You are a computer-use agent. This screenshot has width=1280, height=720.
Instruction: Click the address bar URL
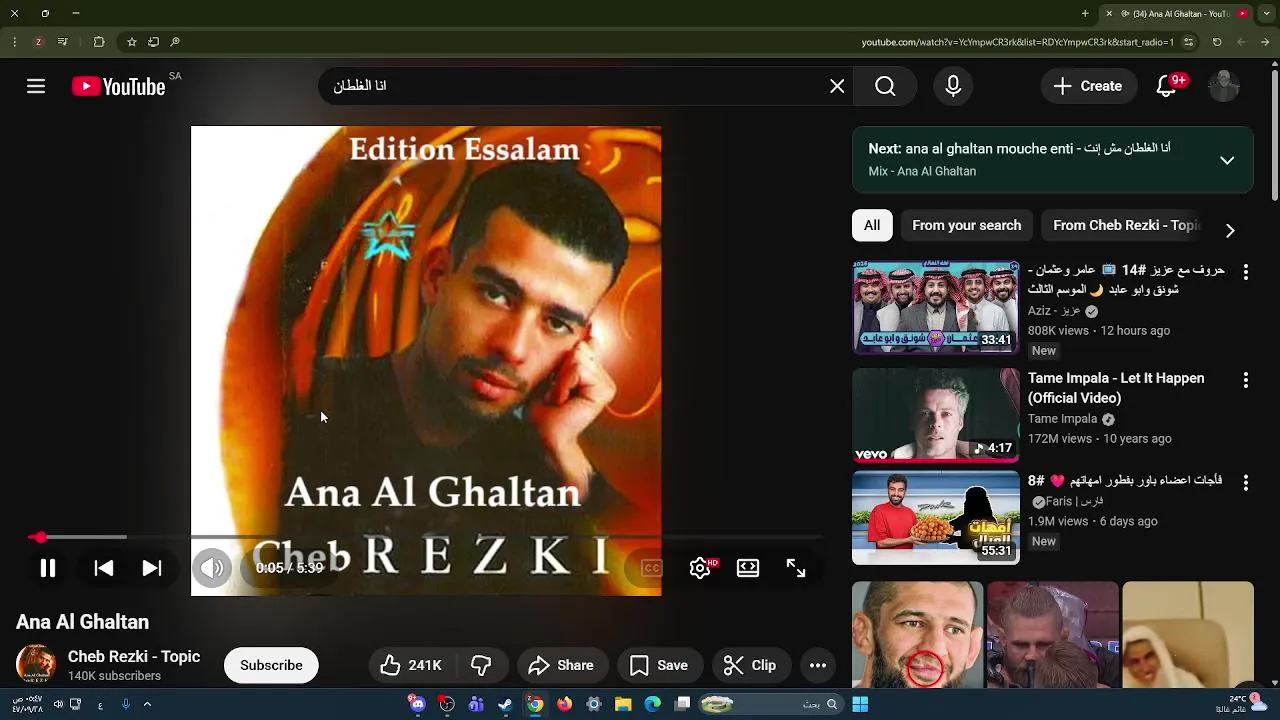pyautogui.click(x=1017, y=42)
